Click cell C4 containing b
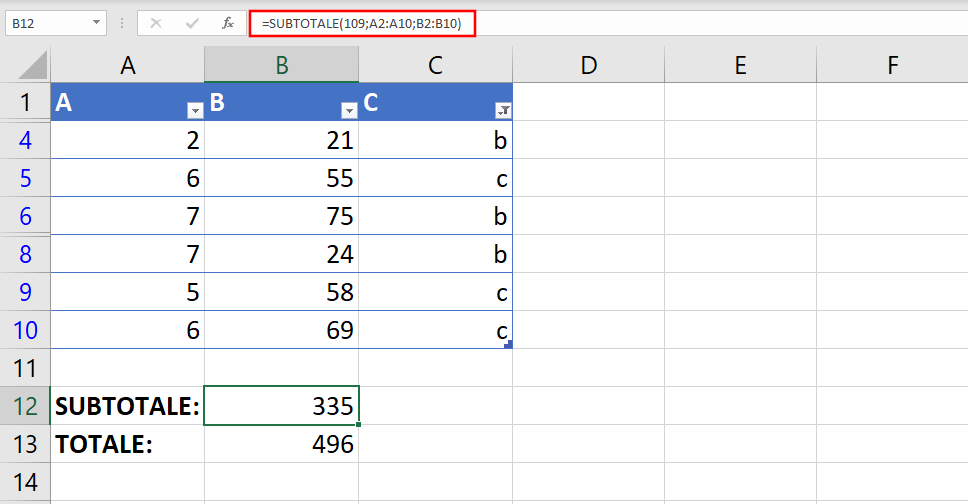Viewport: 968px width, 504px height. tap(435, 140)
